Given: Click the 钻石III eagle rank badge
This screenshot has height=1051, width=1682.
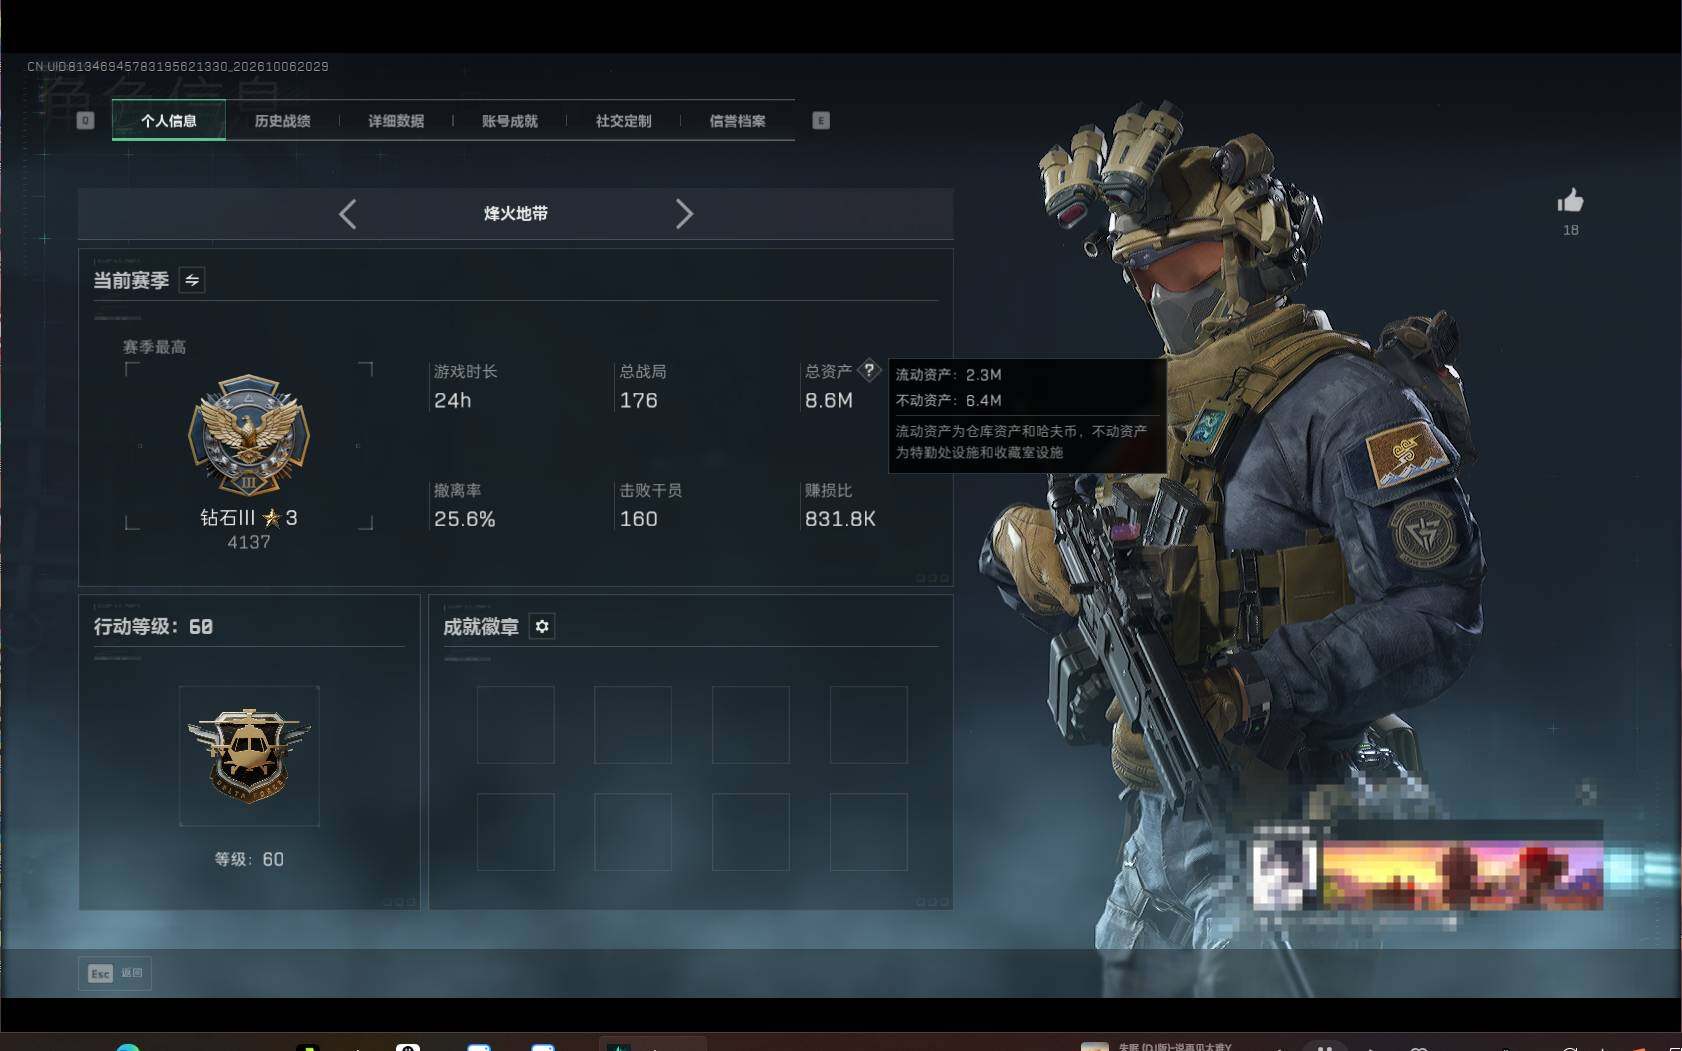Looking at the screenshot, I should coord(249,435).
